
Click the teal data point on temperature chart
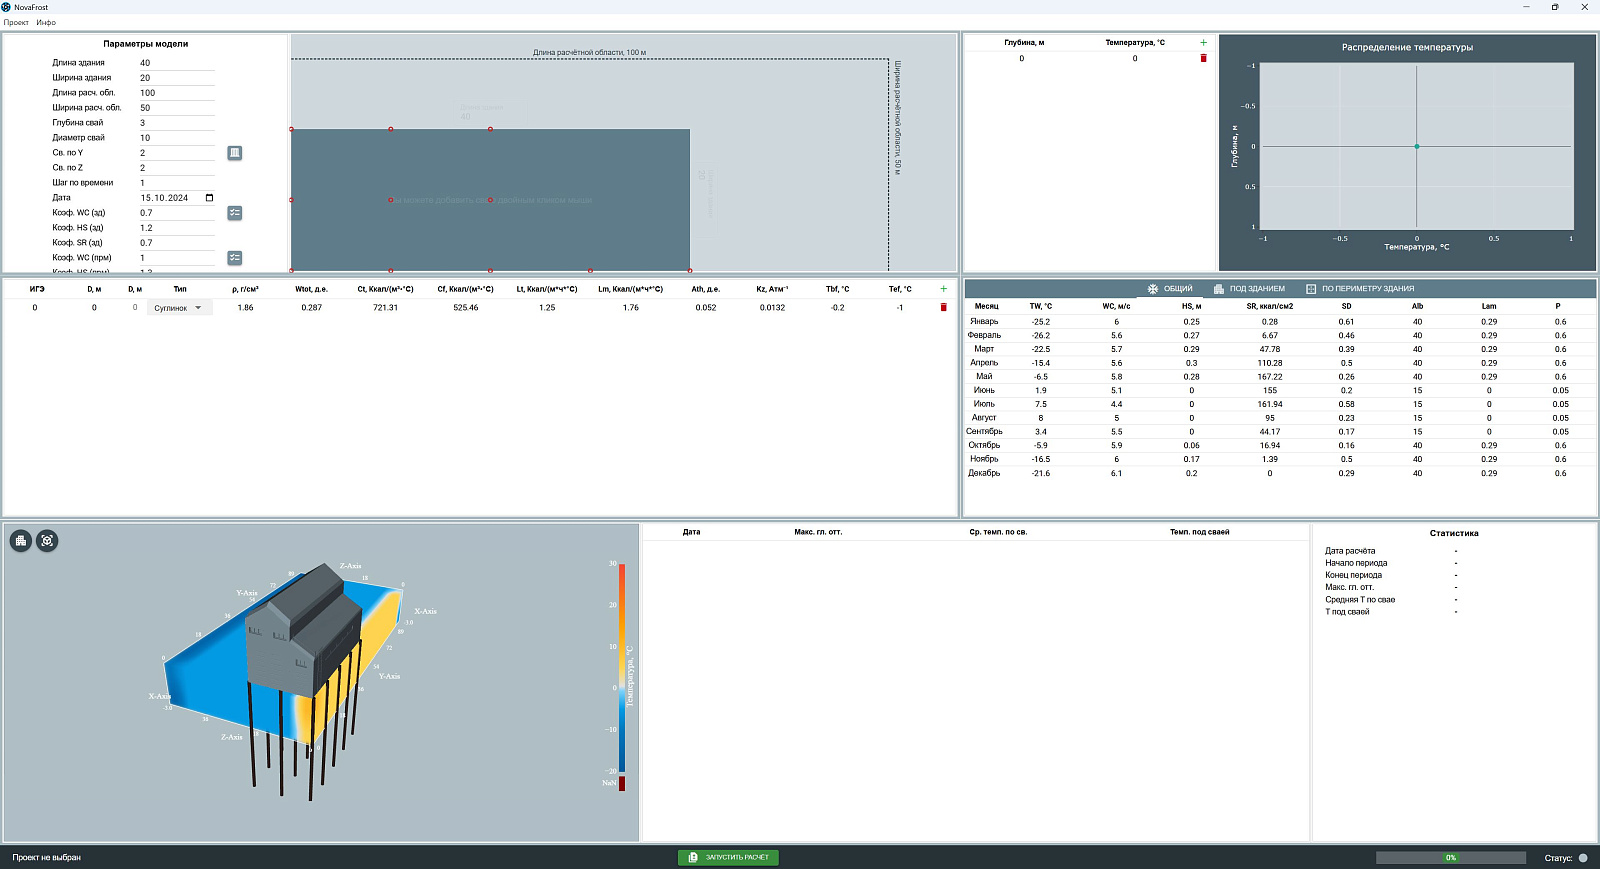1417,147
